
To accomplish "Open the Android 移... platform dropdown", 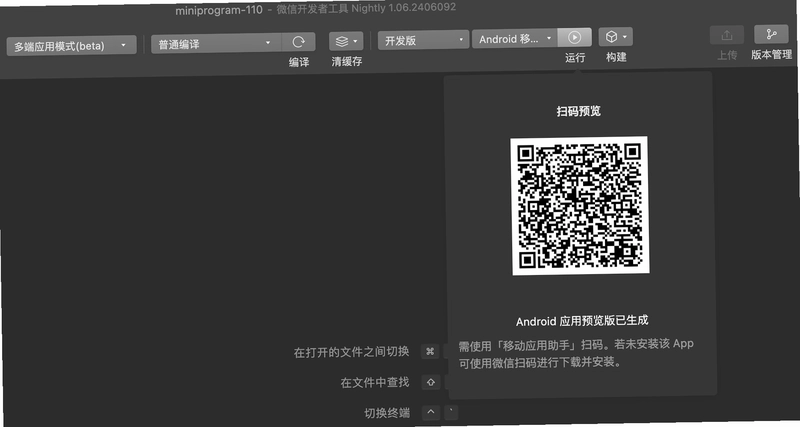I will pos(514,39).
